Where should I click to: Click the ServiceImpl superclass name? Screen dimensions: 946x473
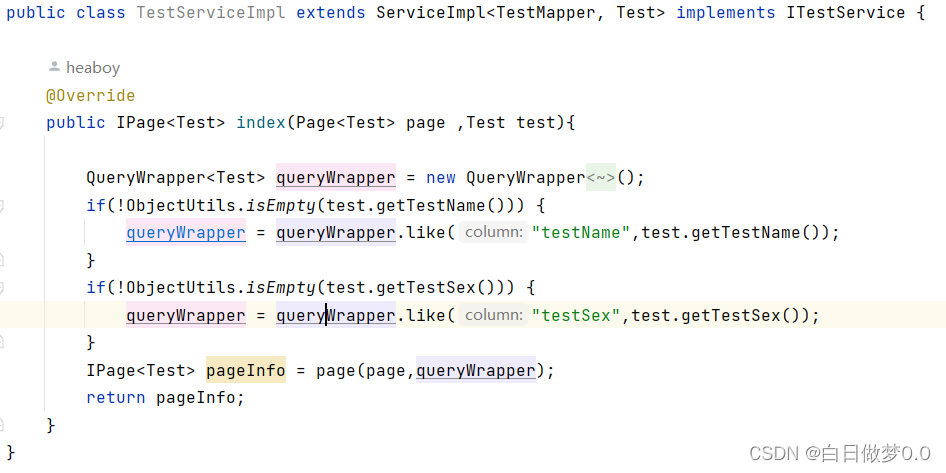coord(431,13)
